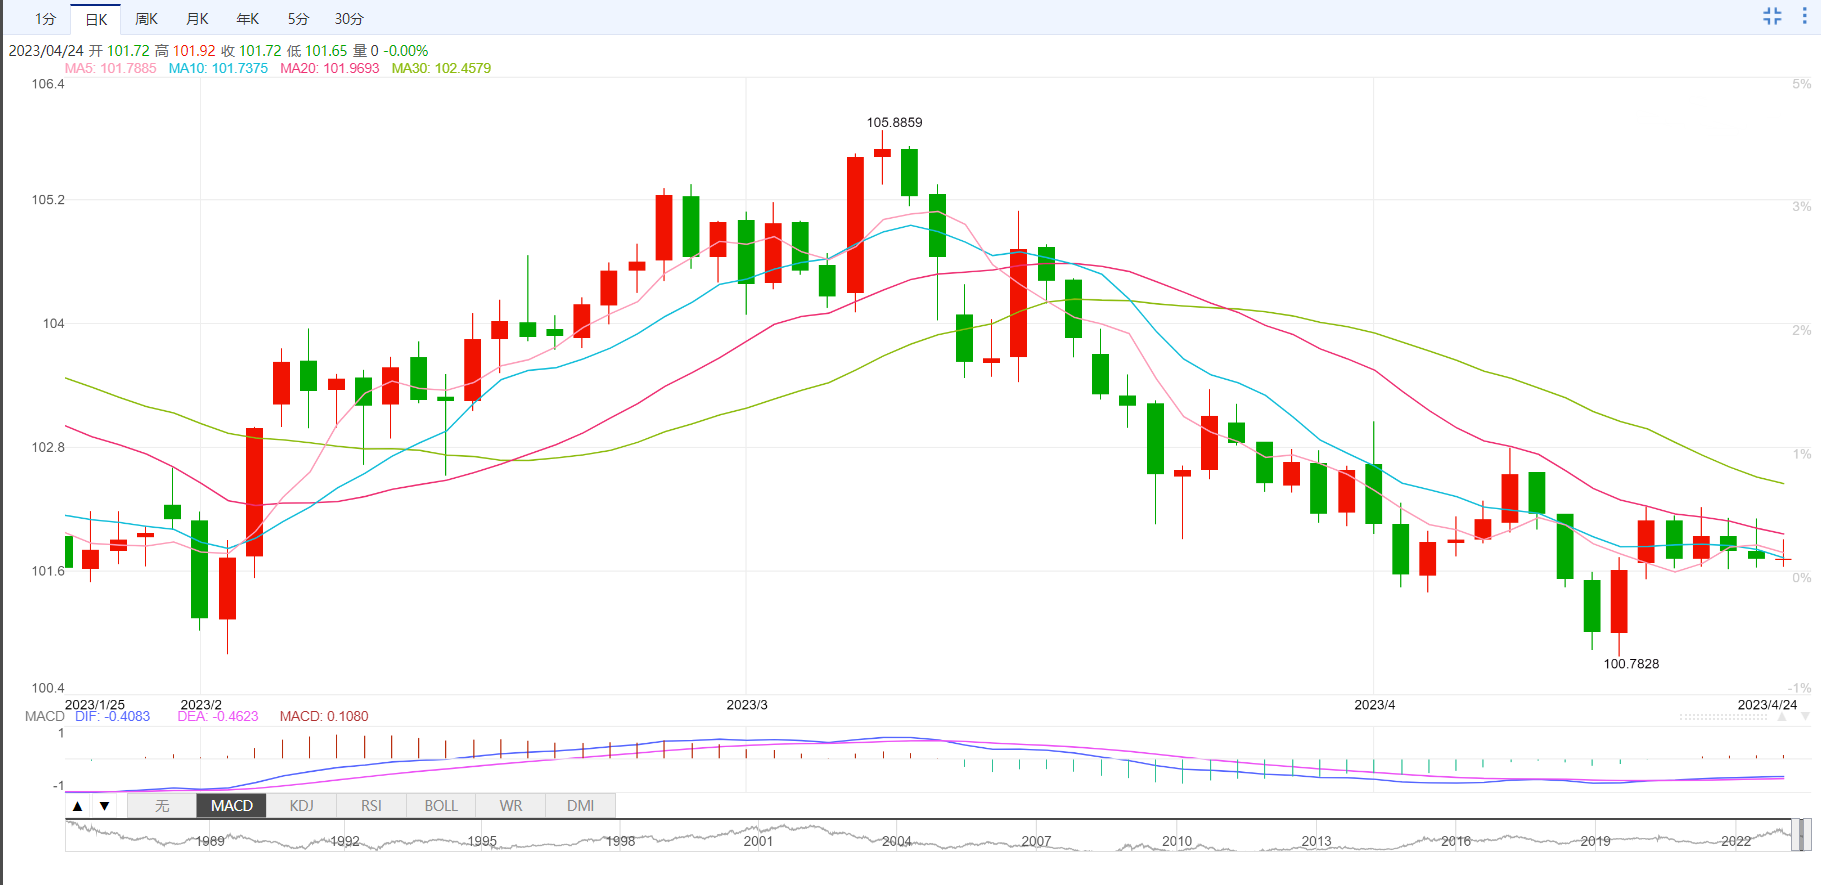The width and height of the screenshot is (1821, 885).
Task: Choose the 无 (no indicator) button
Action: pos(162,806)
